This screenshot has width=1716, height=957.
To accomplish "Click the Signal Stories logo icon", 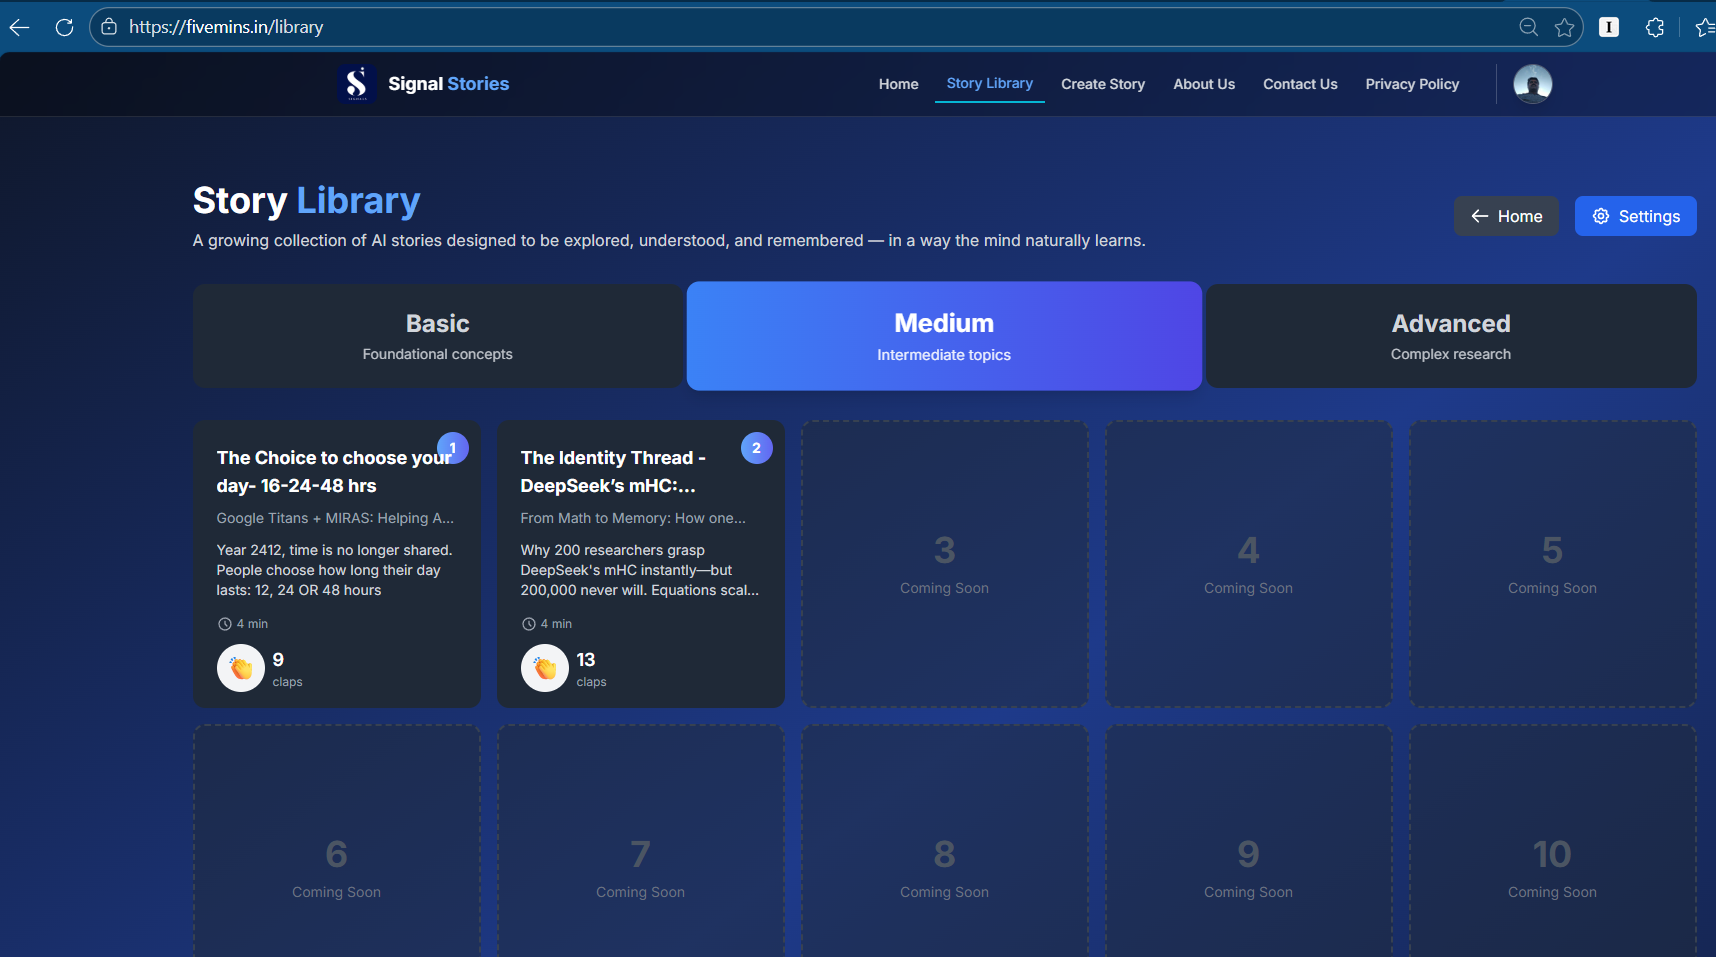I will click(357, 83).
